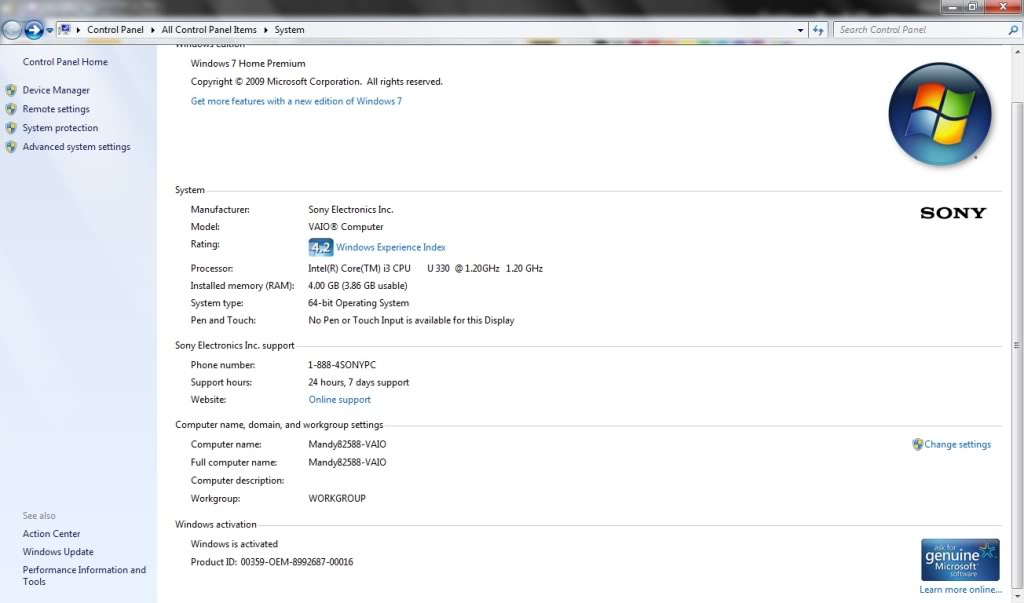
Task: Click Copyright 2009 Microsoft Corporation text
Action: 317,82
